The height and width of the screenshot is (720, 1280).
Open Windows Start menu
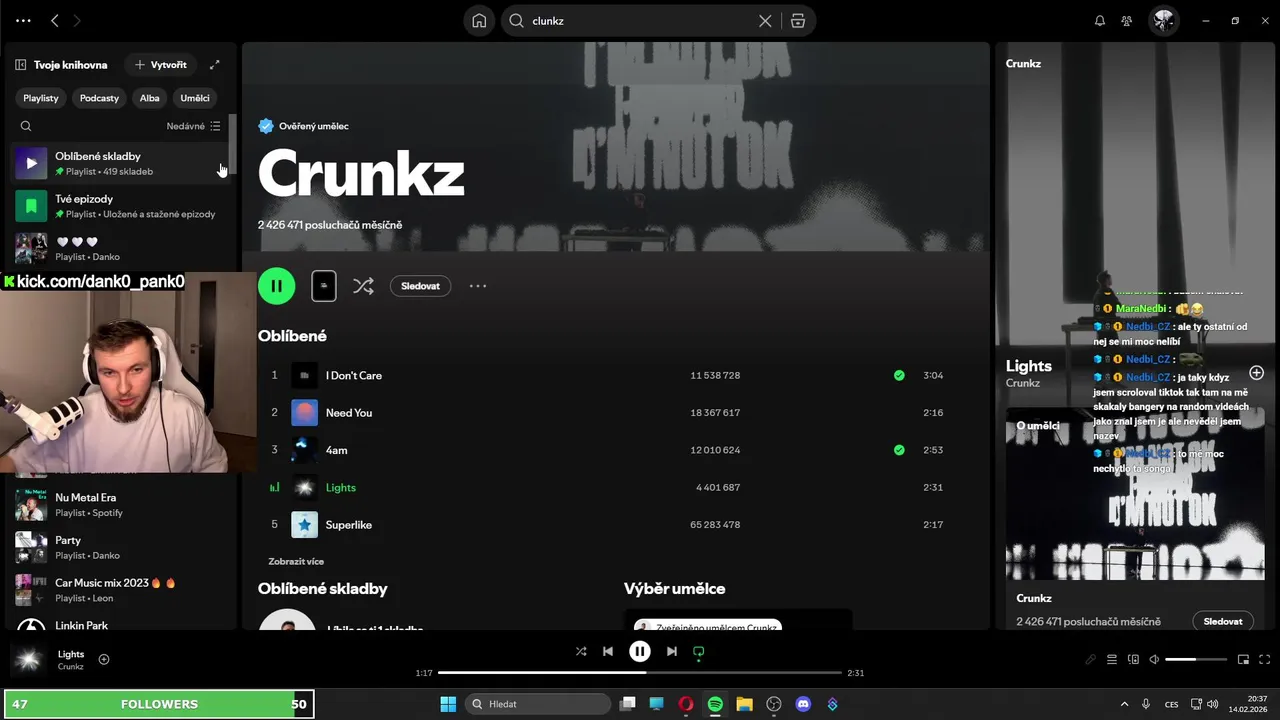pos(448,704)
